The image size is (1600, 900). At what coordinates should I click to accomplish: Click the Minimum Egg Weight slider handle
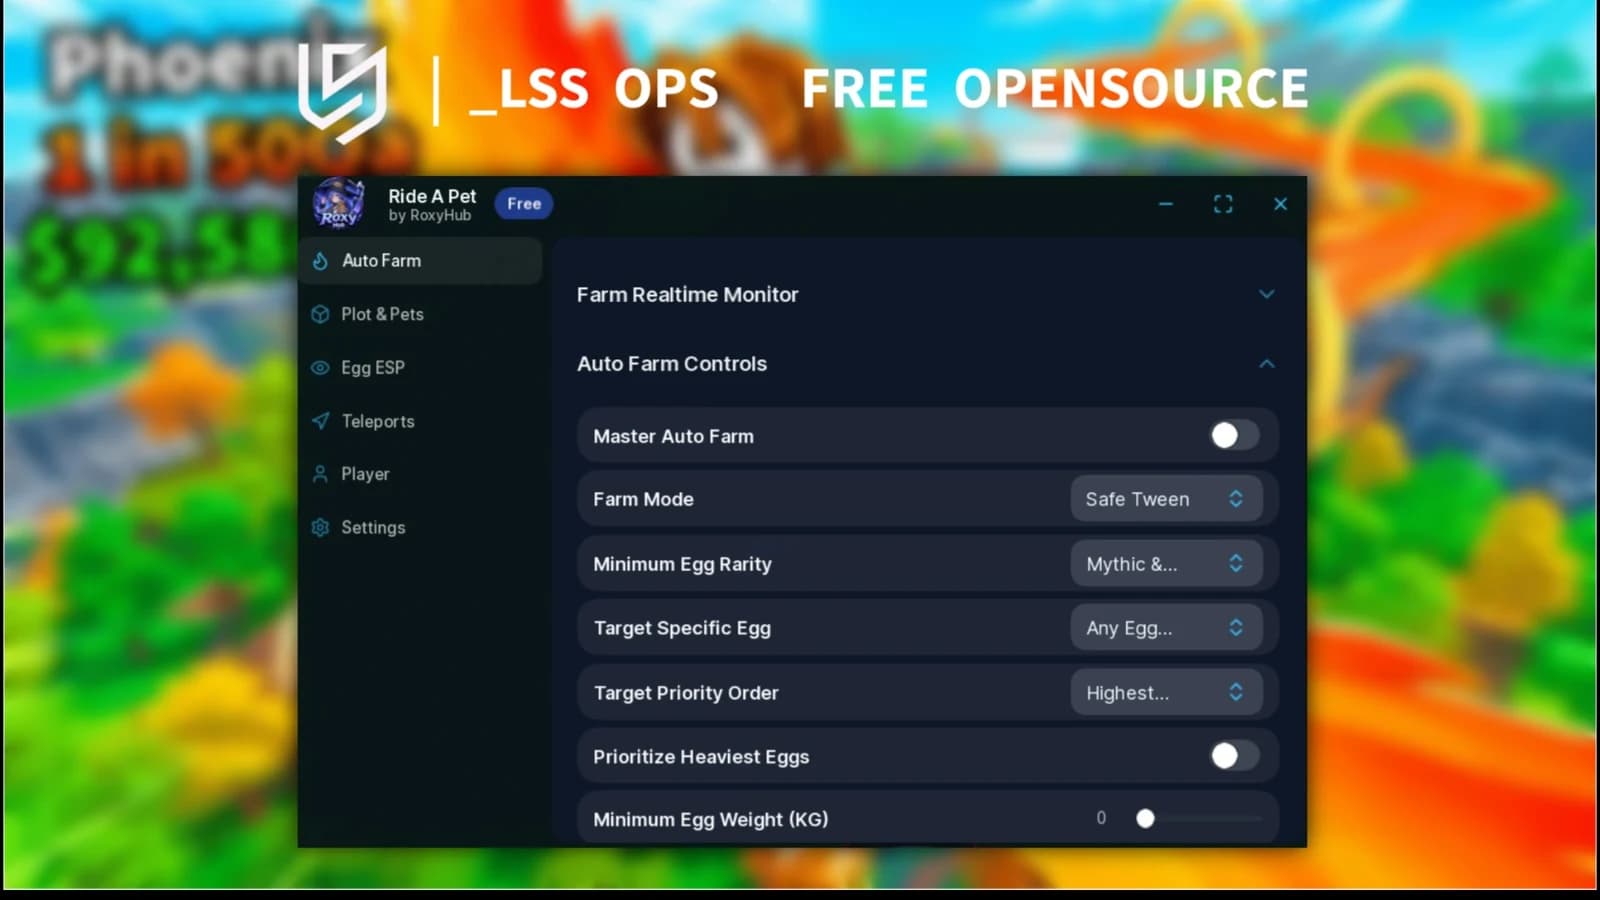click(1145, 818)
